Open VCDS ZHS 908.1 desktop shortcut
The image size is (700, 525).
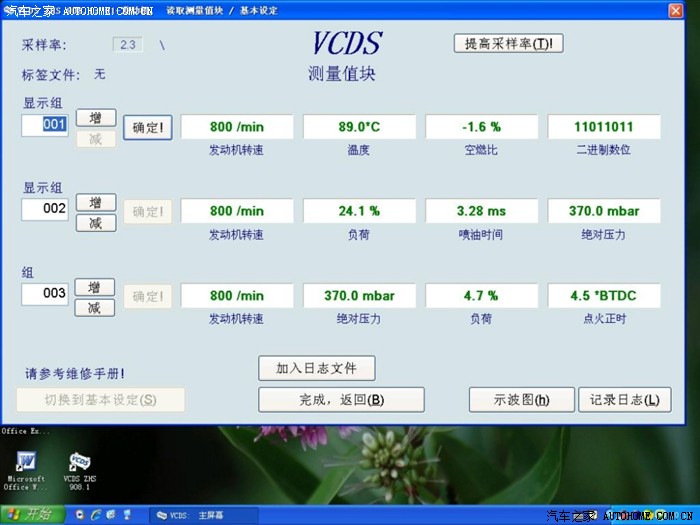(x=81, y=462)
